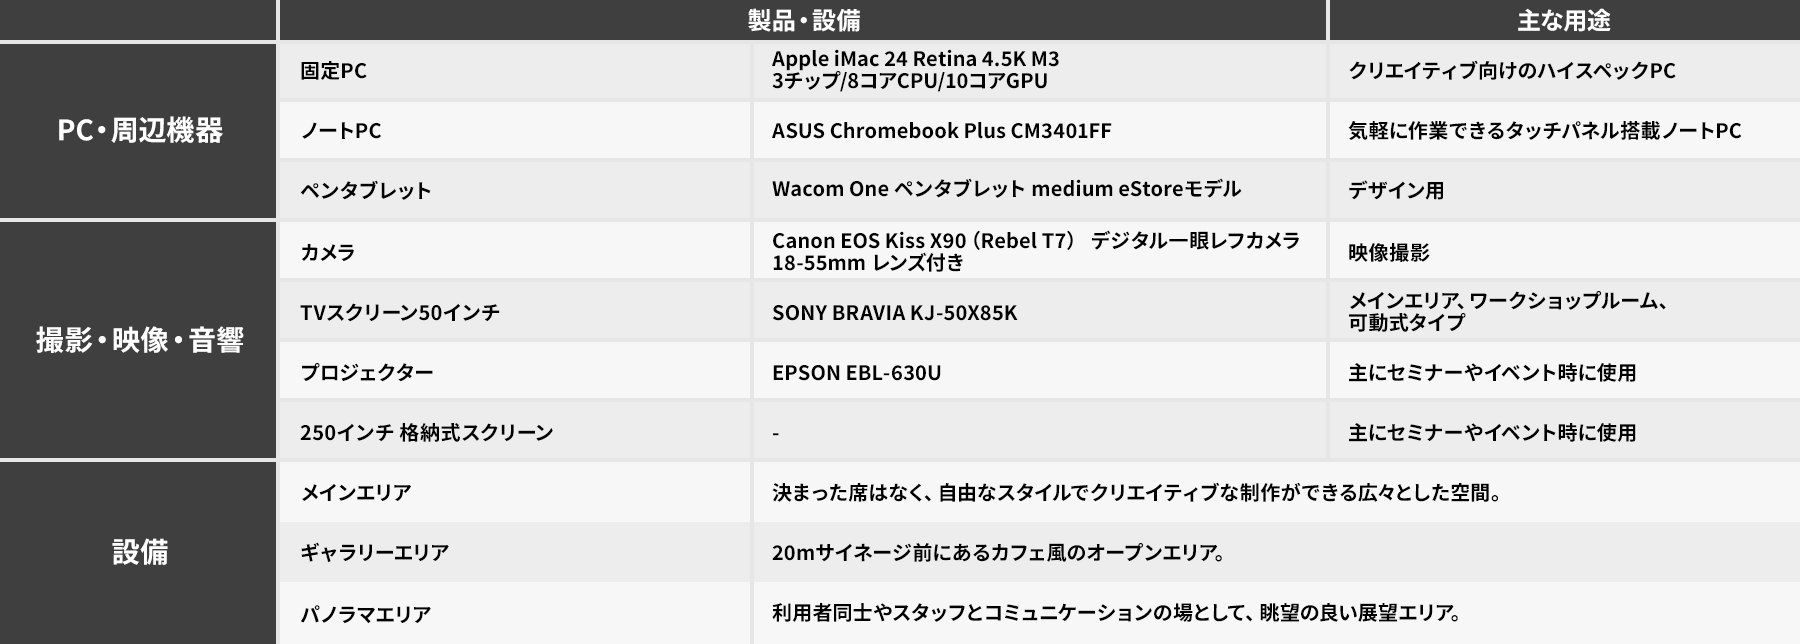The width and height of the screenshot is (1800, 644).
Task: Click the パノラマエリア row label
Action: coord(366,615)
